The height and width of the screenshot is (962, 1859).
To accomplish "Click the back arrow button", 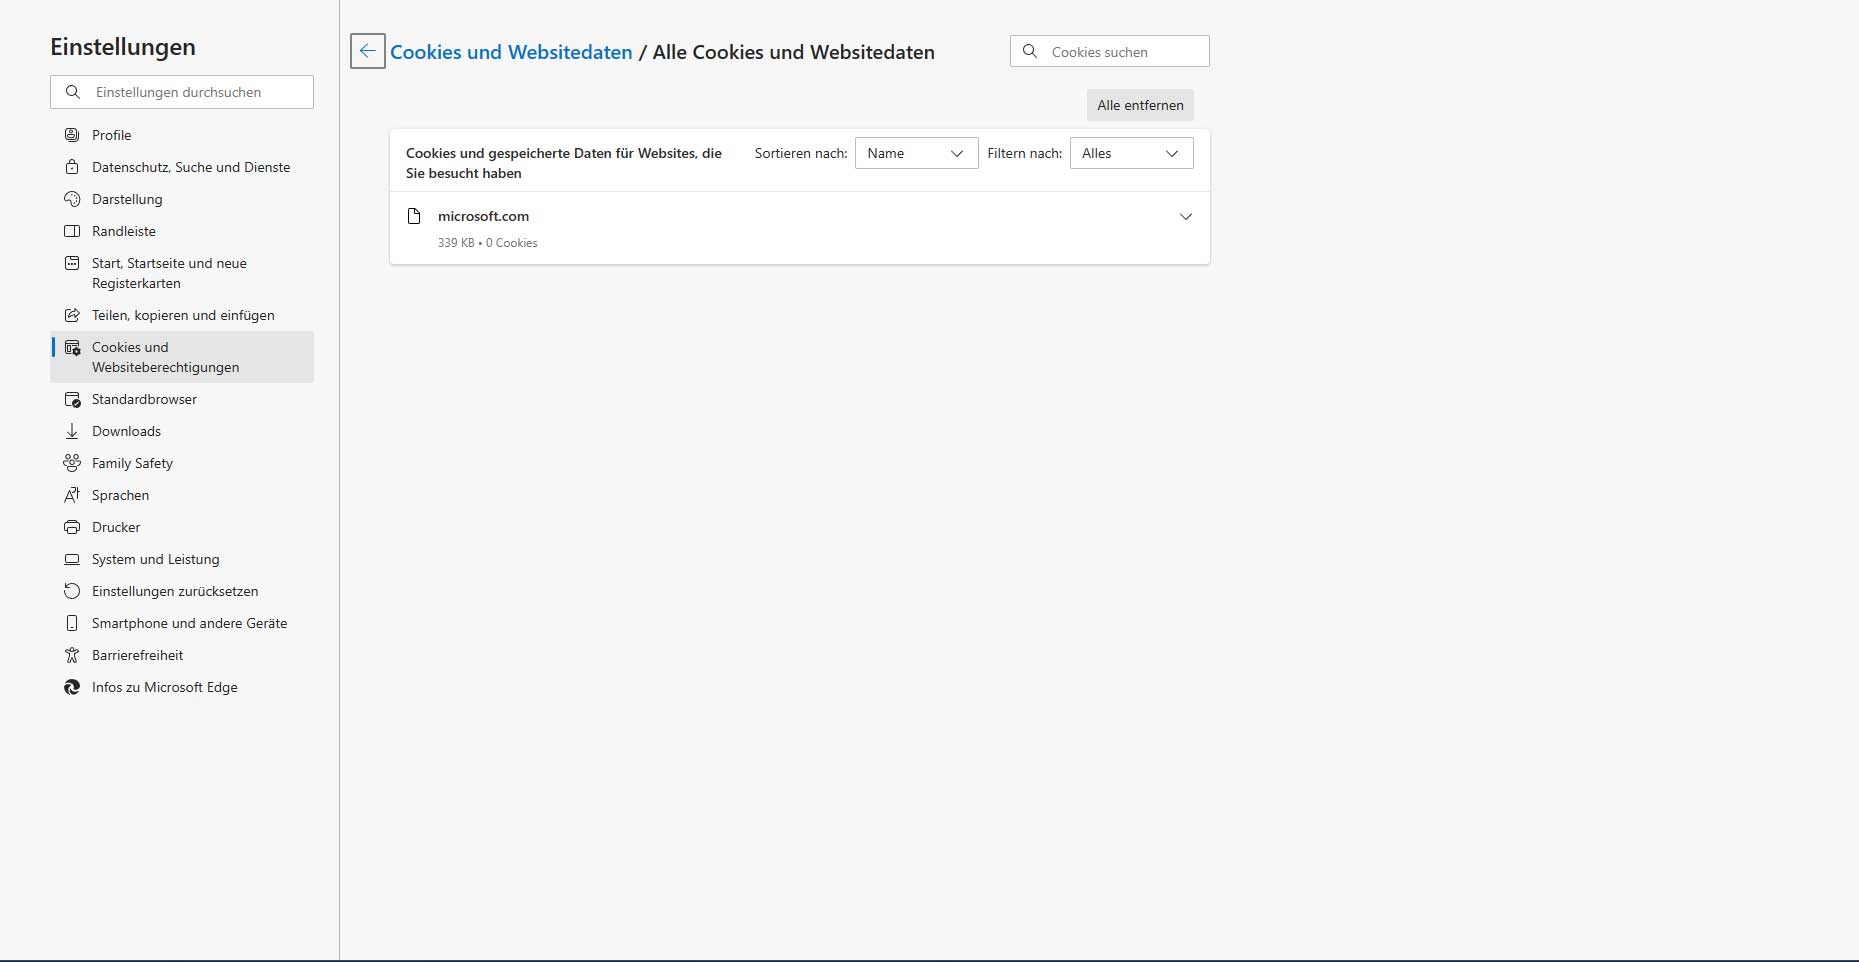I will (x=368, y=51).
